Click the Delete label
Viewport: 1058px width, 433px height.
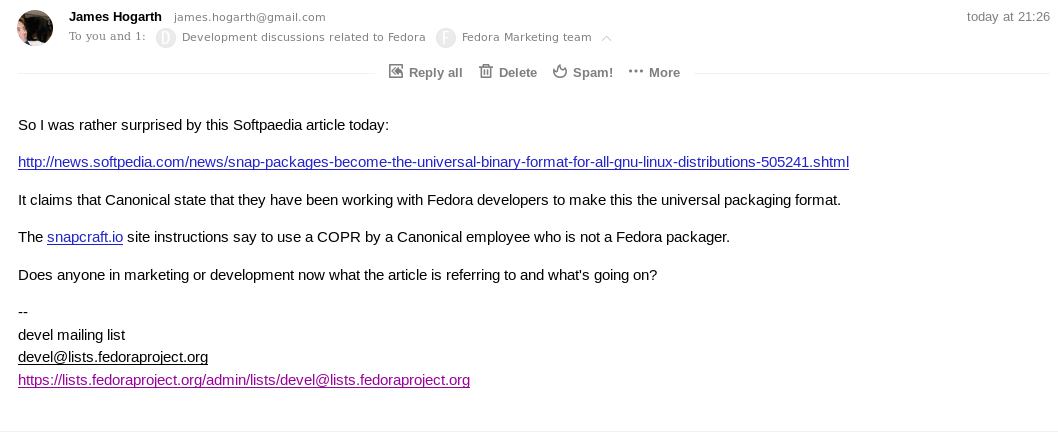click(x=518, y=72)
